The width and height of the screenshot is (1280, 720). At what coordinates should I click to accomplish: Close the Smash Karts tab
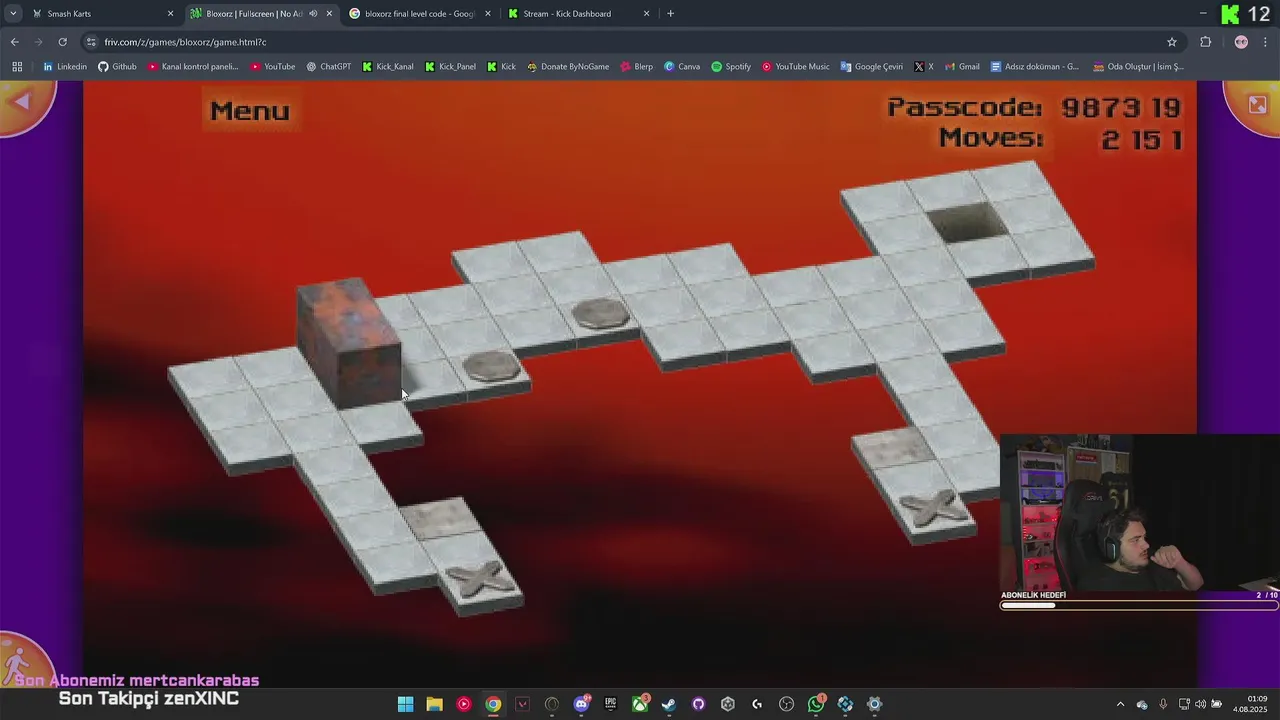pyautogui.click(x=170, y=14)
